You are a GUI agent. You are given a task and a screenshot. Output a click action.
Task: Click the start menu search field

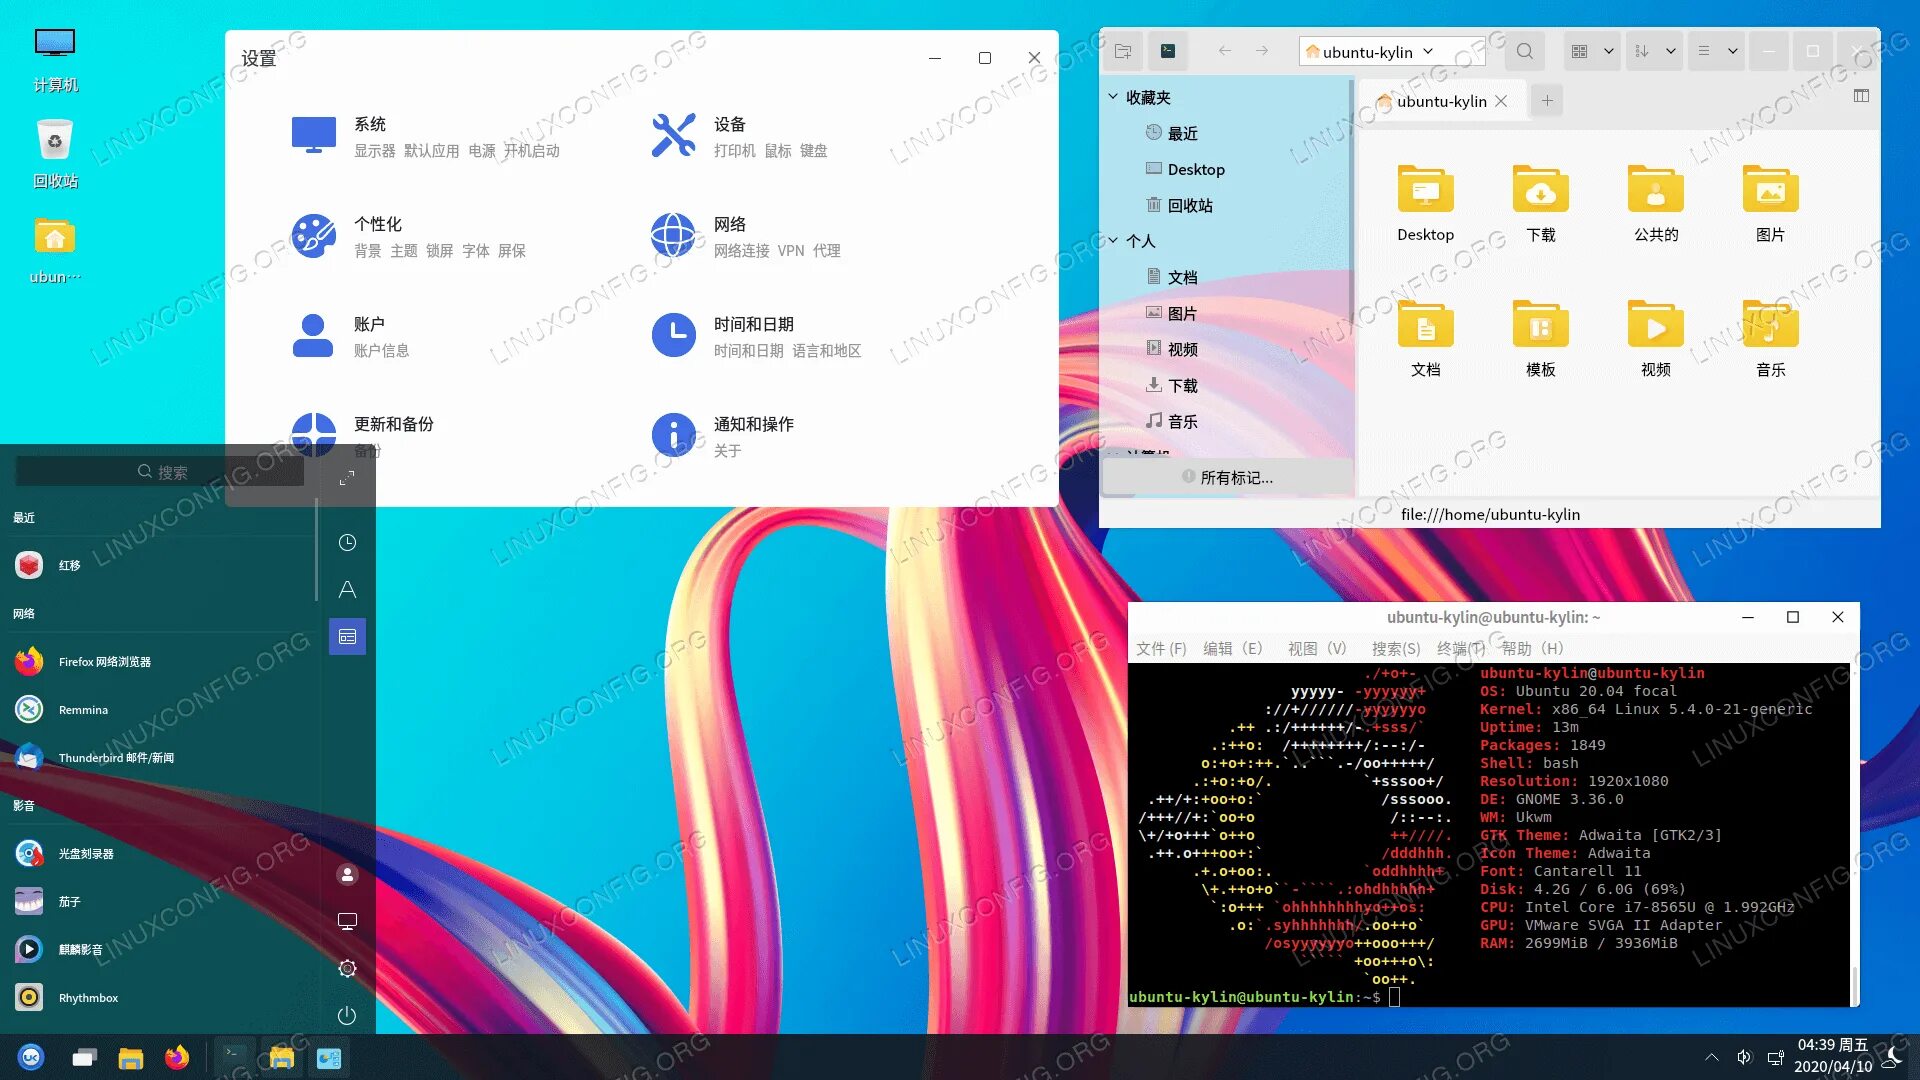pyautogui.click(x=160, y=472)
